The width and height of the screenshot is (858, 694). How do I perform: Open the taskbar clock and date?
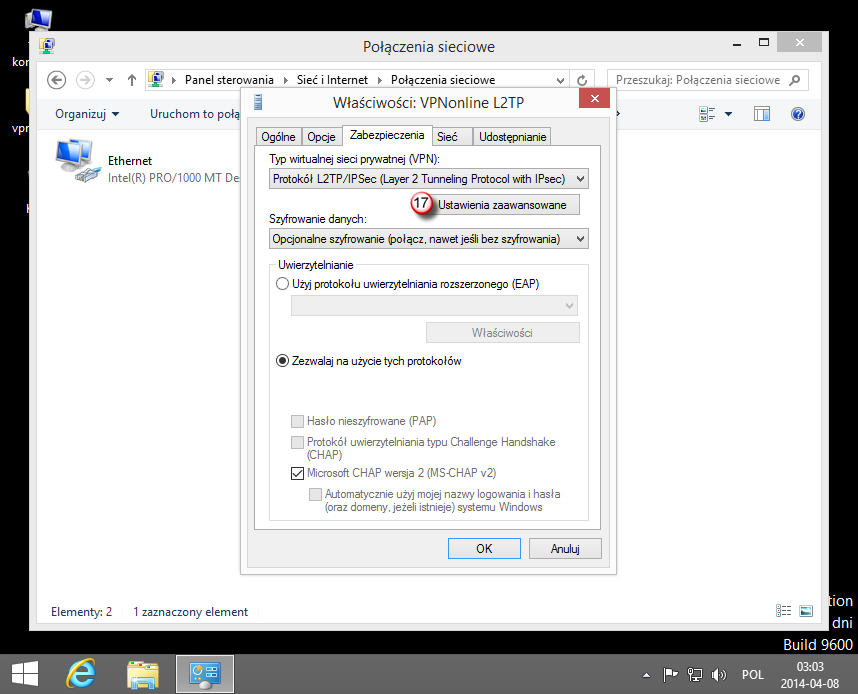tap(809, 675)
